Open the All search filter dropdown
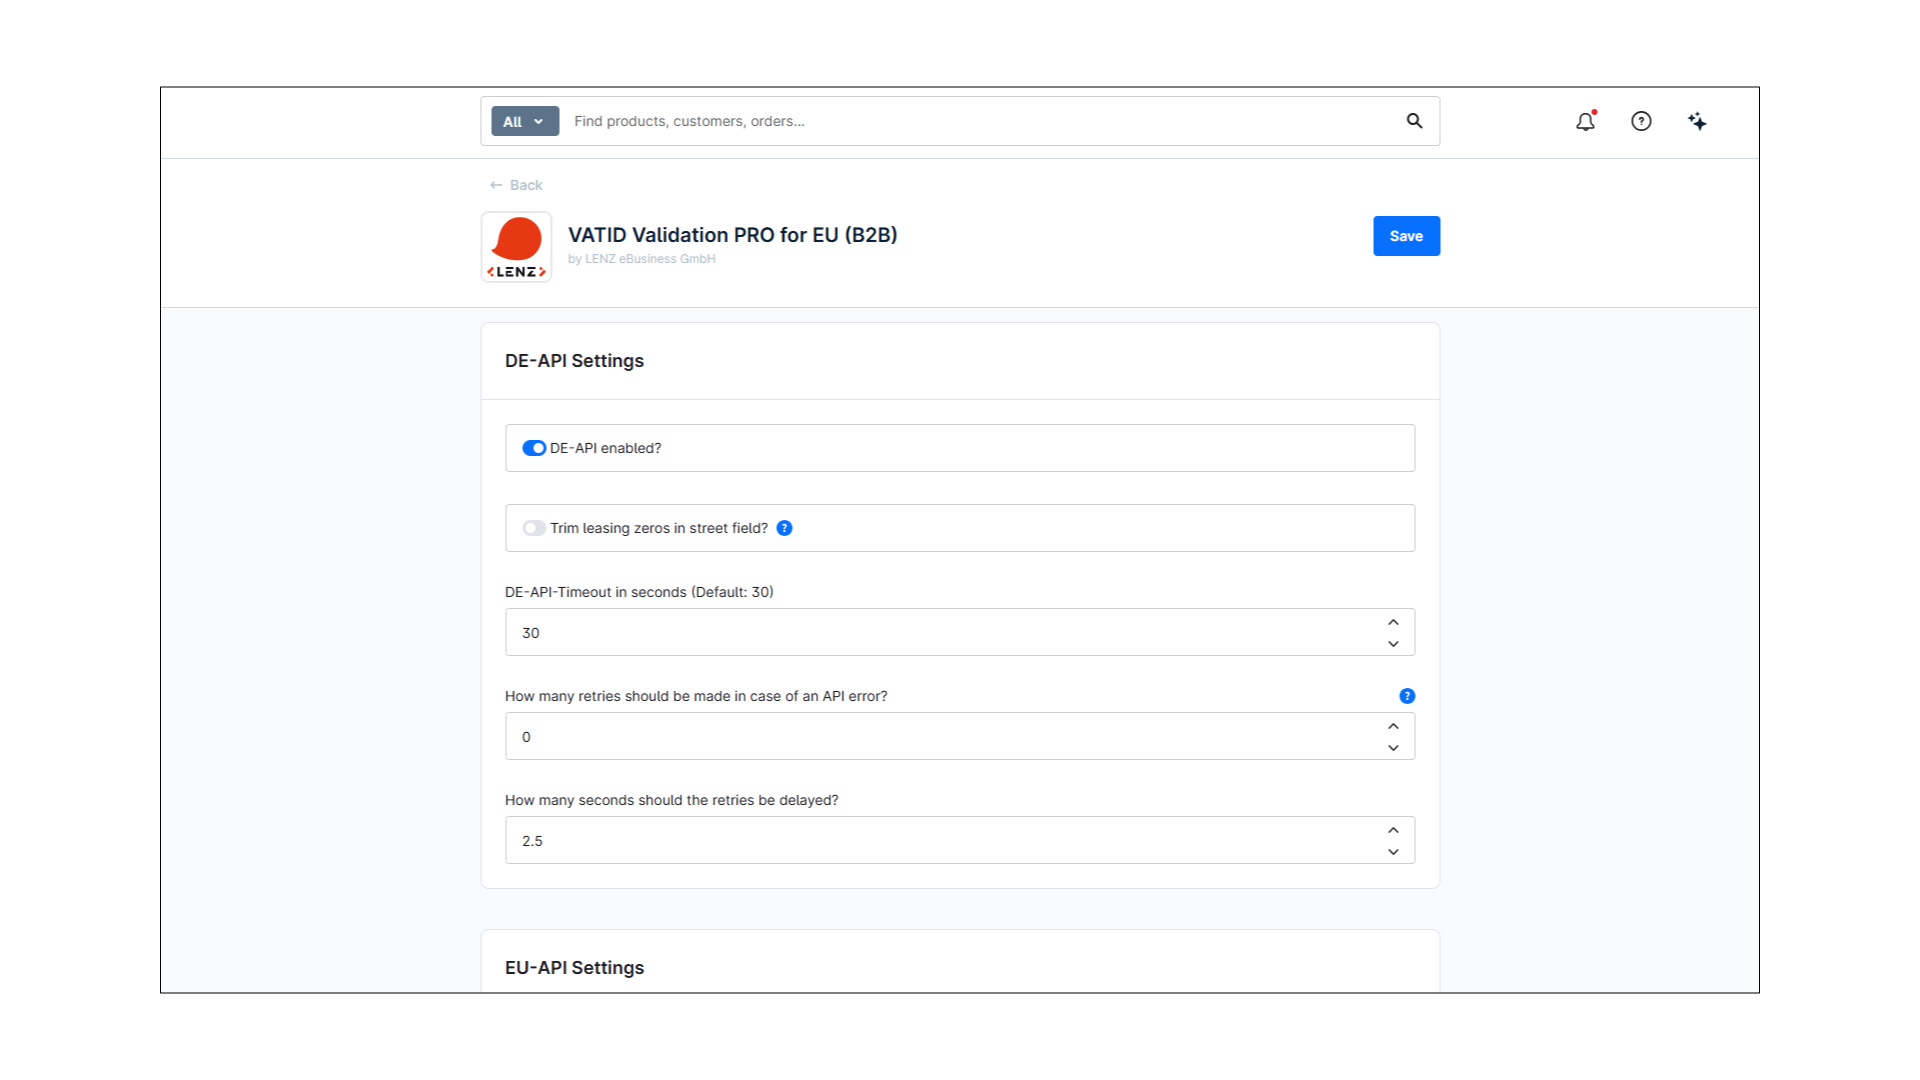This screenshot has width=1920, height=1080. pos(524,121)
